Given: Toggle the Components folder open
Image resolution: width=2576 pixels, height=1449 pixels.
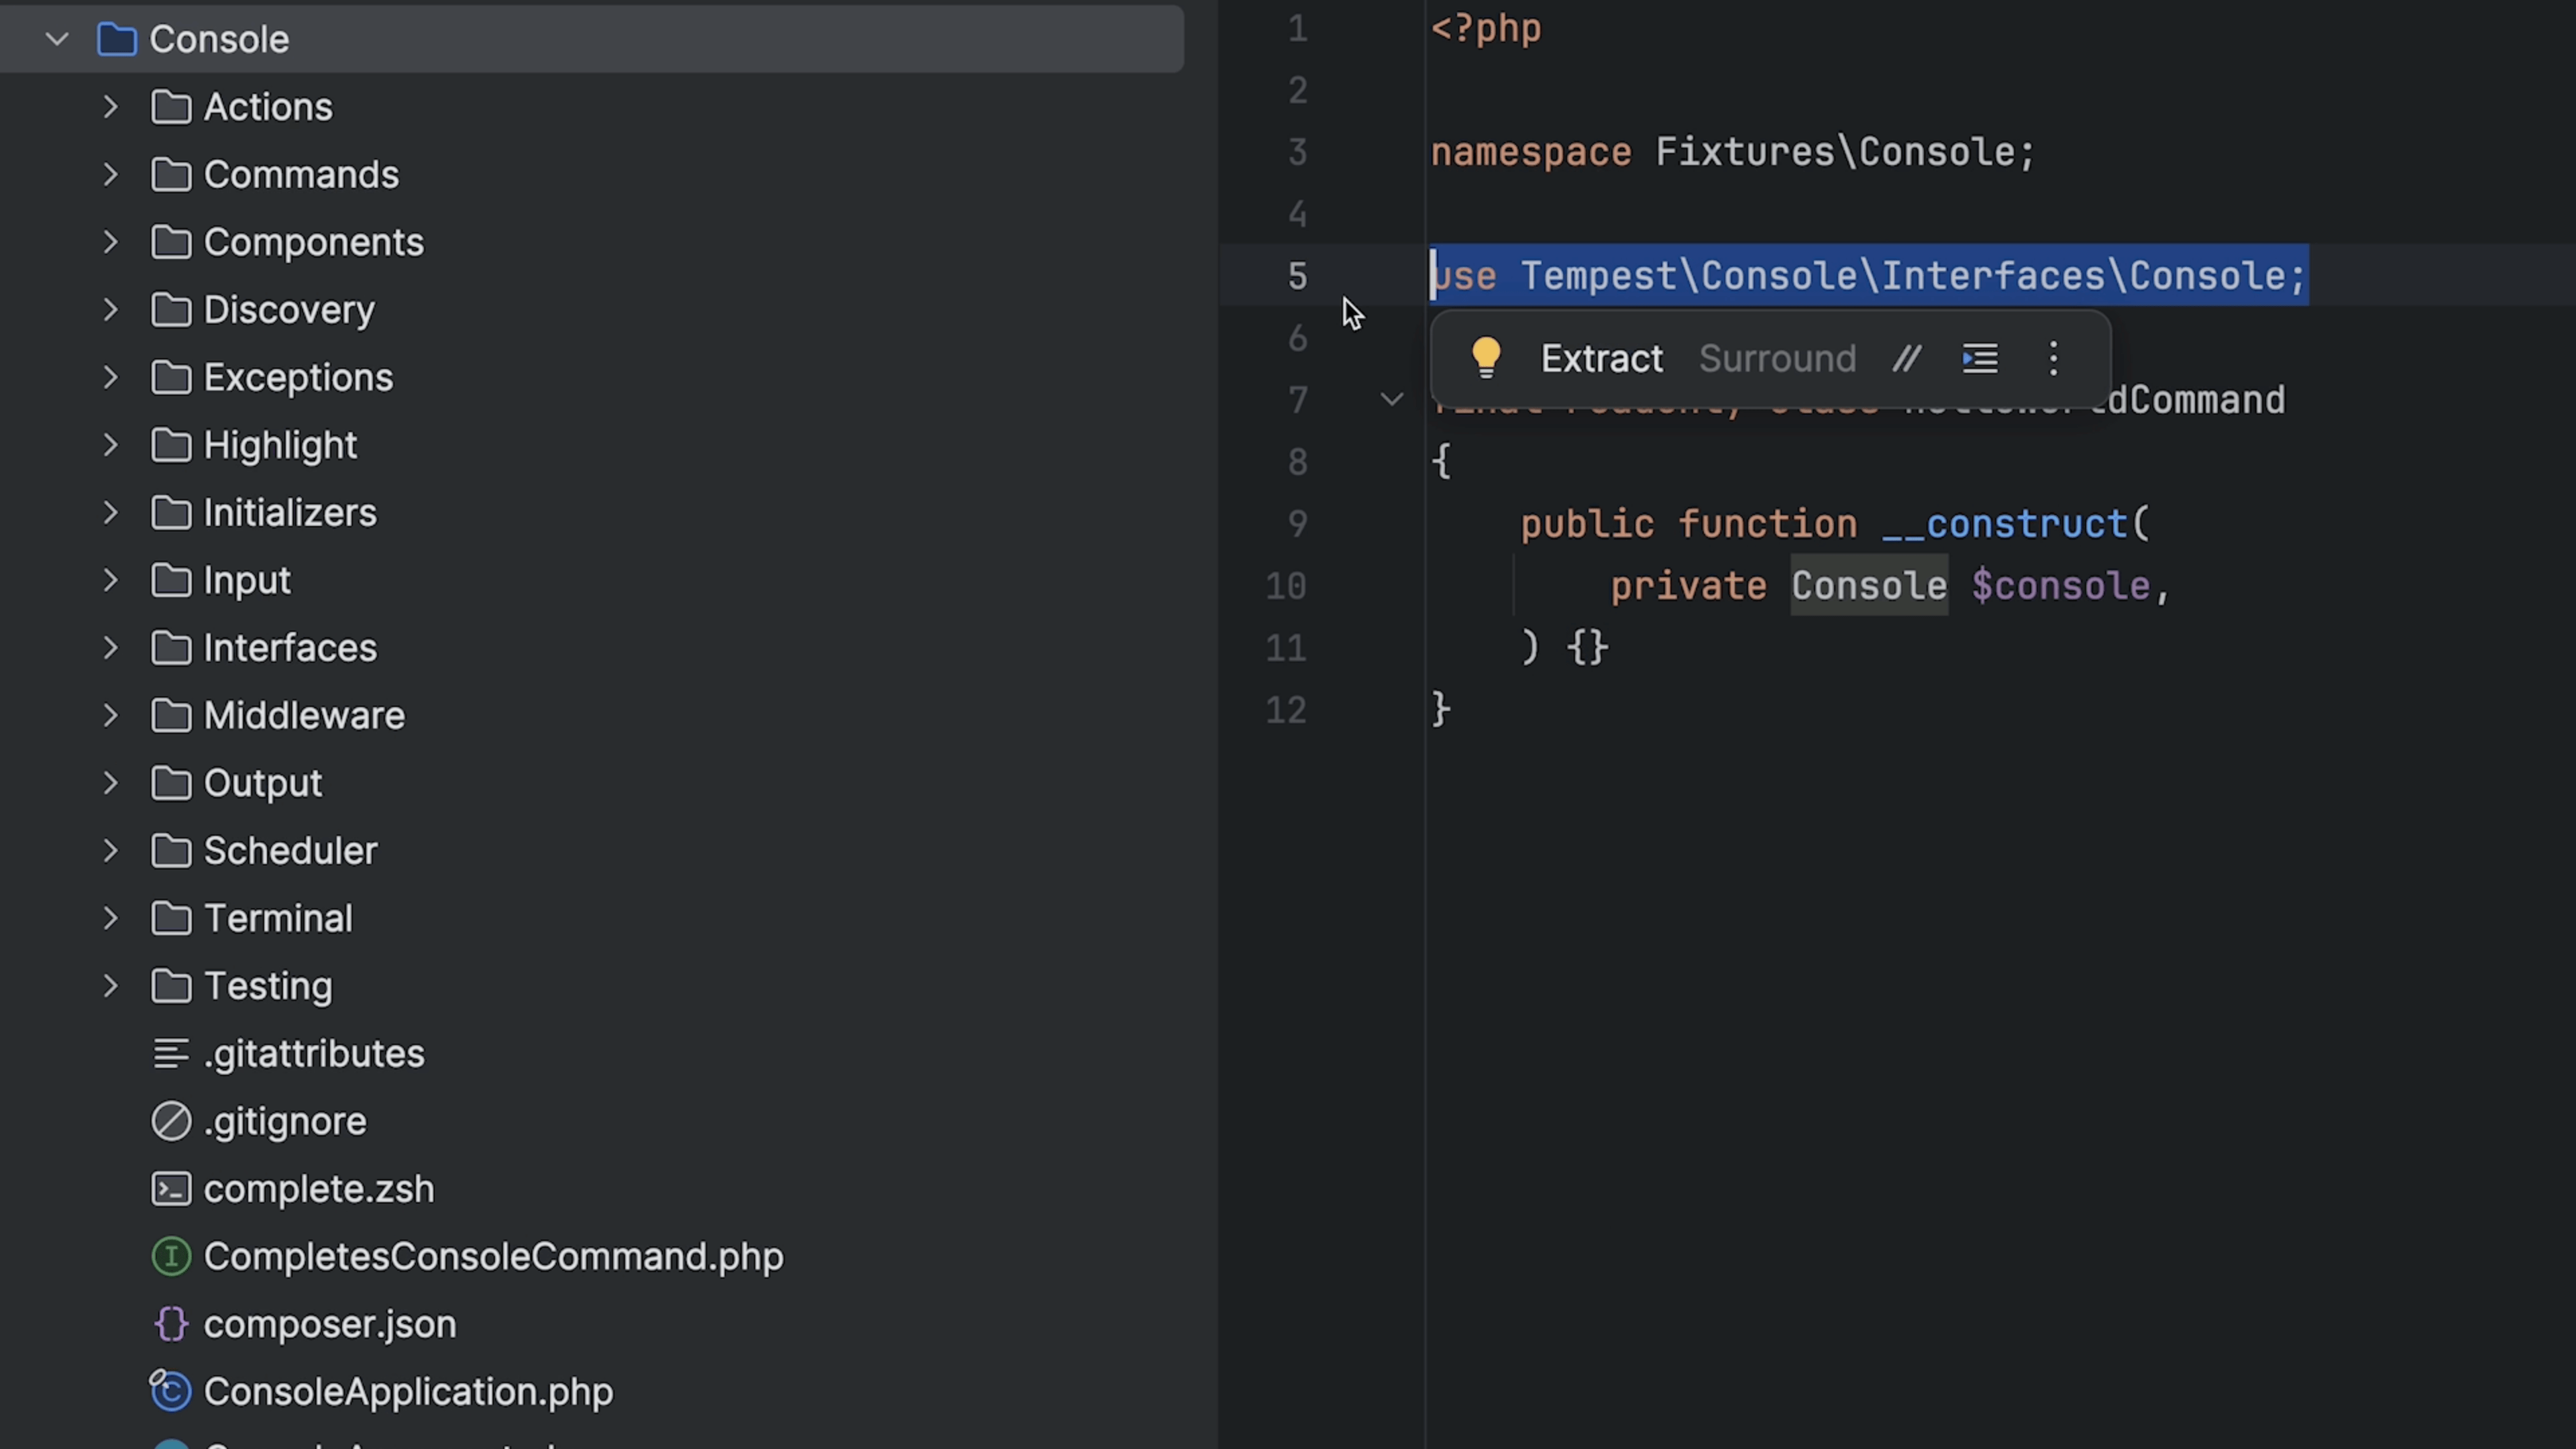Looking at the screenshot, I should tap(111, 242).
